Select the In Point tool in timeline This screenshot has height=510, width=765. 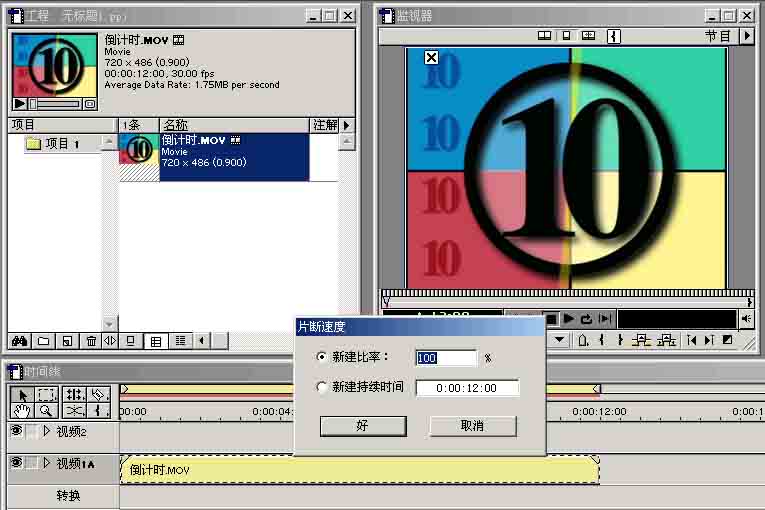click(99, 411)
